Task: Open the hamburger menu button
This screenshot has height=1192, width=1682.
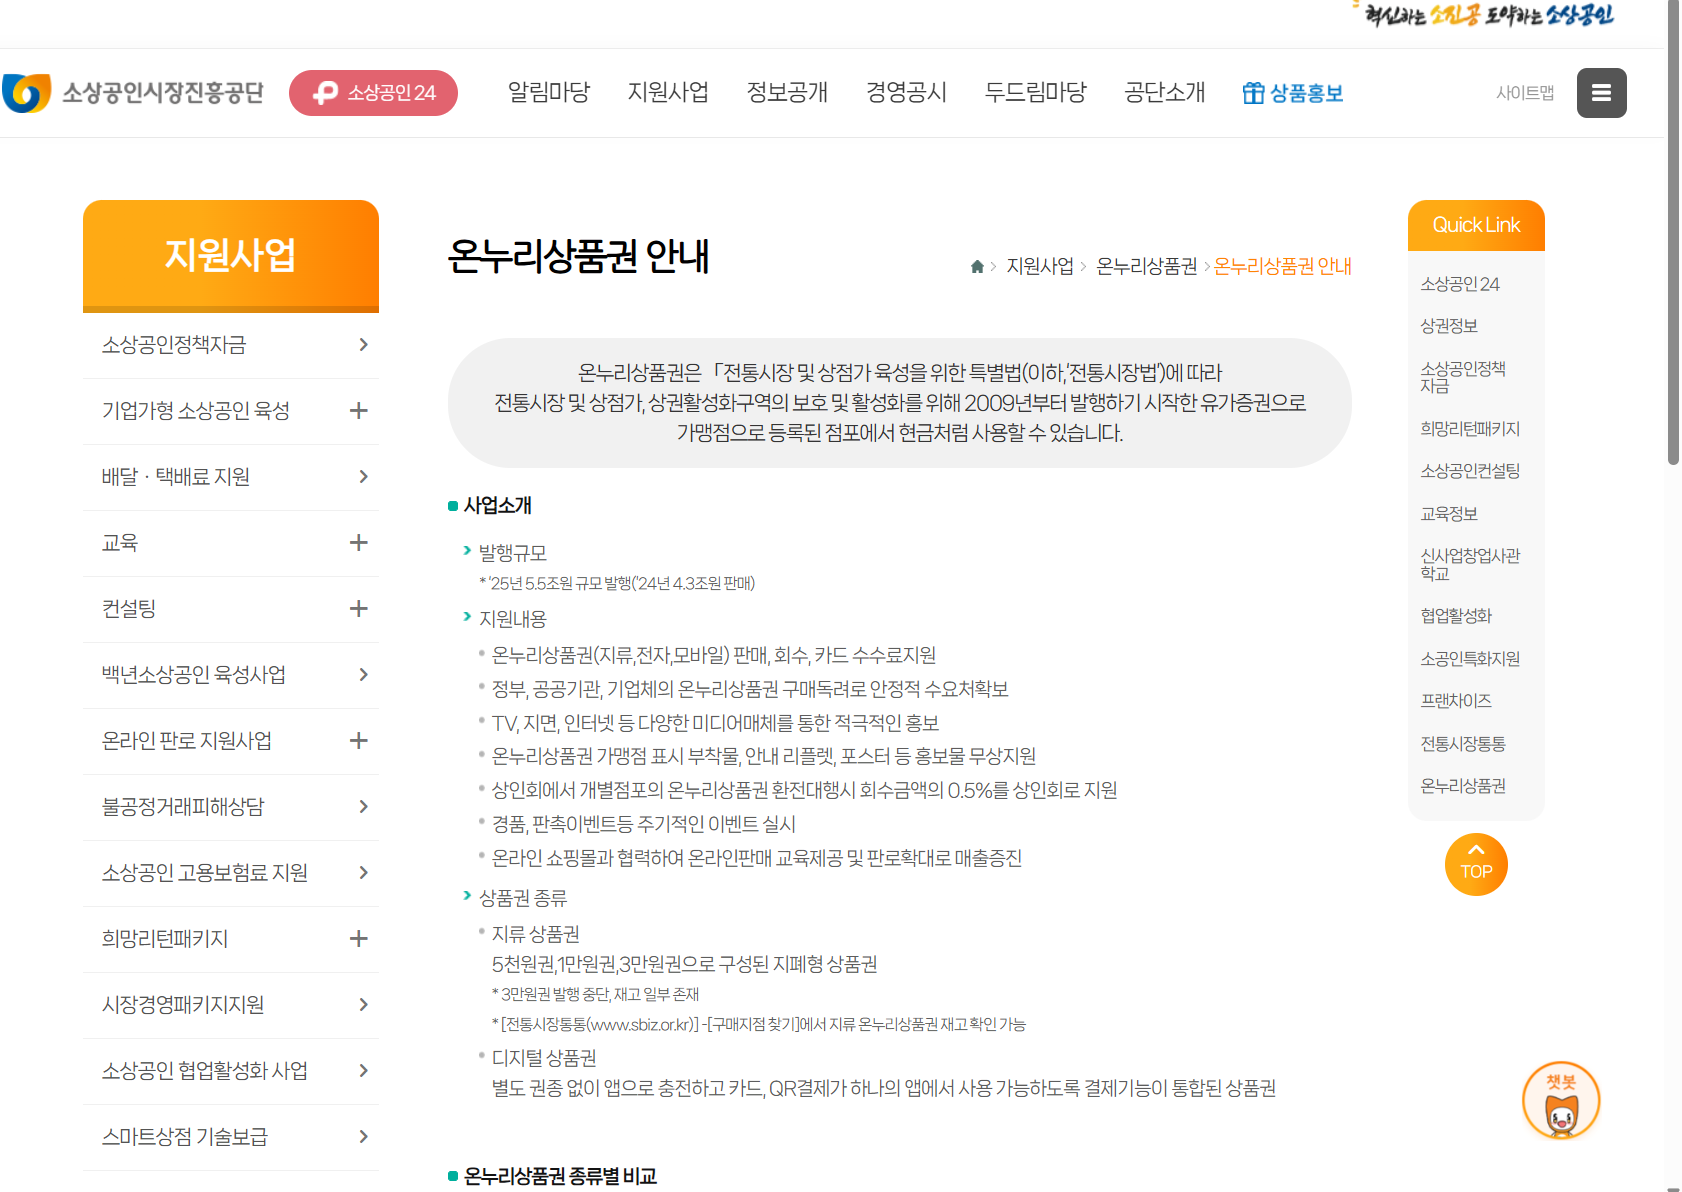Action: tap(1601, 93)
